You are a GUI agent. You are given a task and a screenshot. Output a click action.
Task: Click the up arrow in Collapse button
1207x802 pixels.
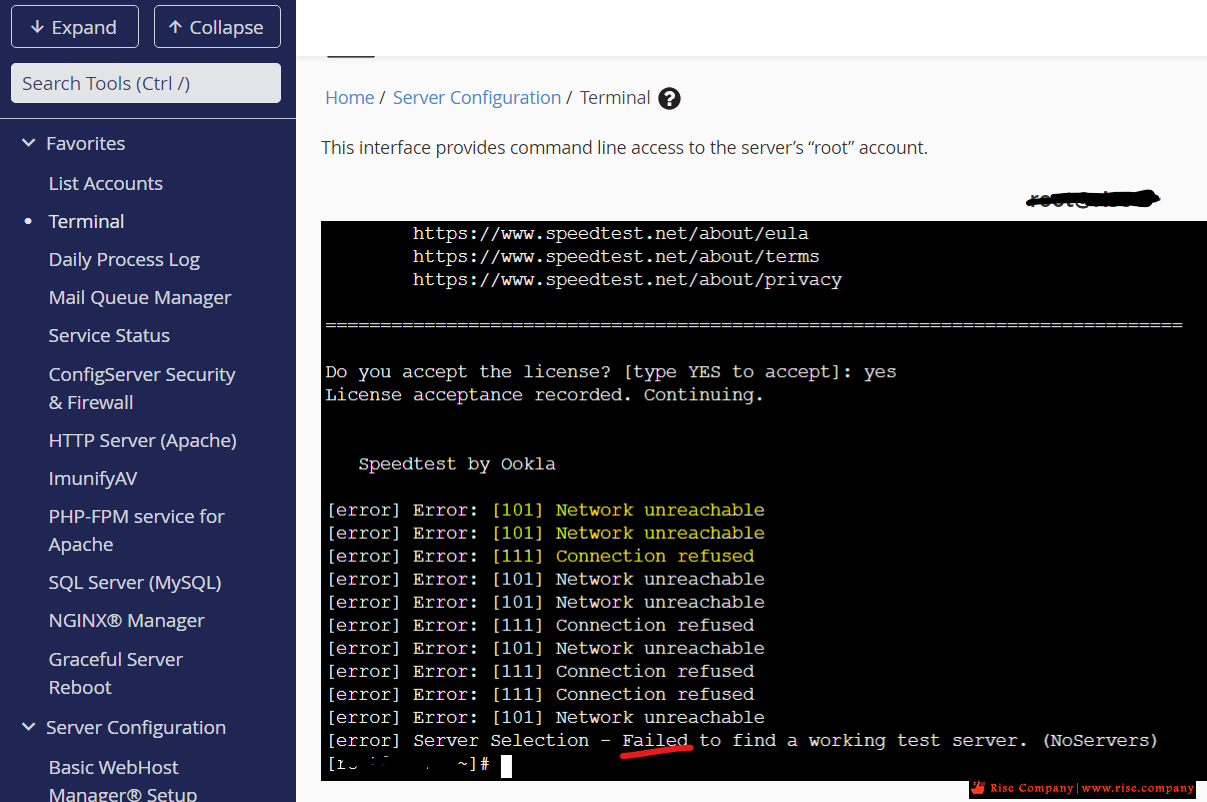[x=176, y=27]
